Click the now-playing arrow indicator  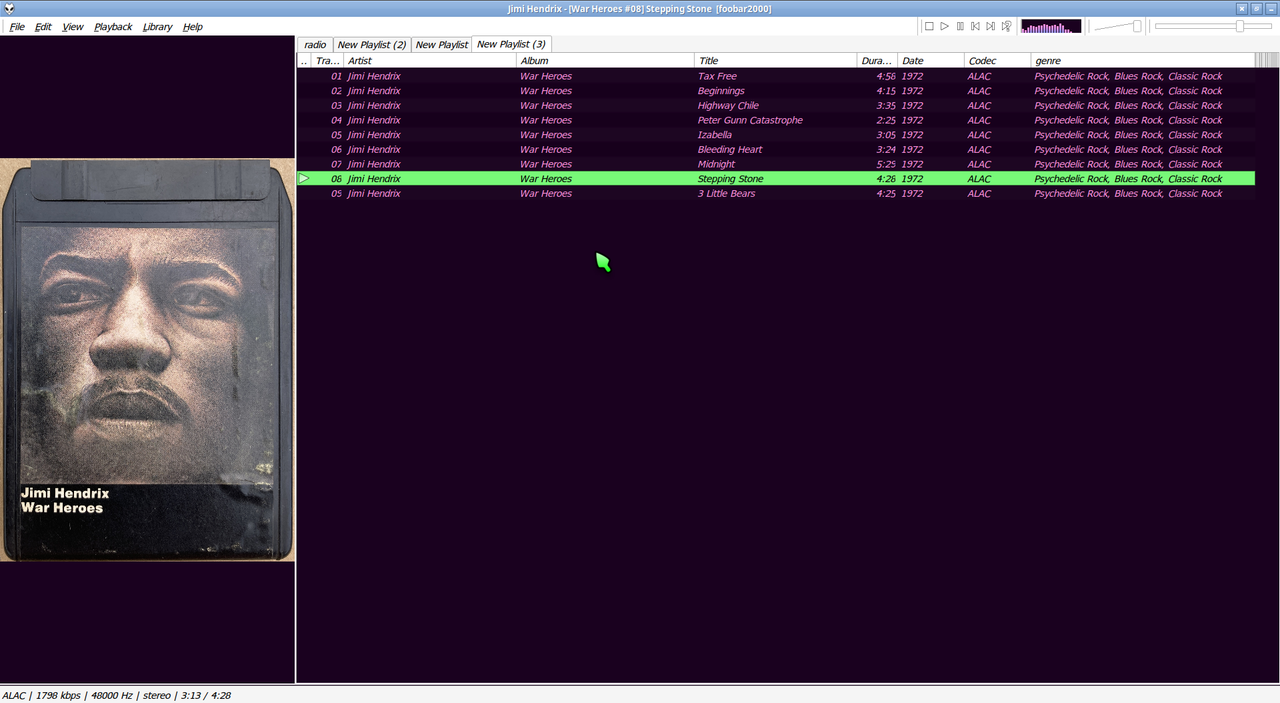coord(304,179)
